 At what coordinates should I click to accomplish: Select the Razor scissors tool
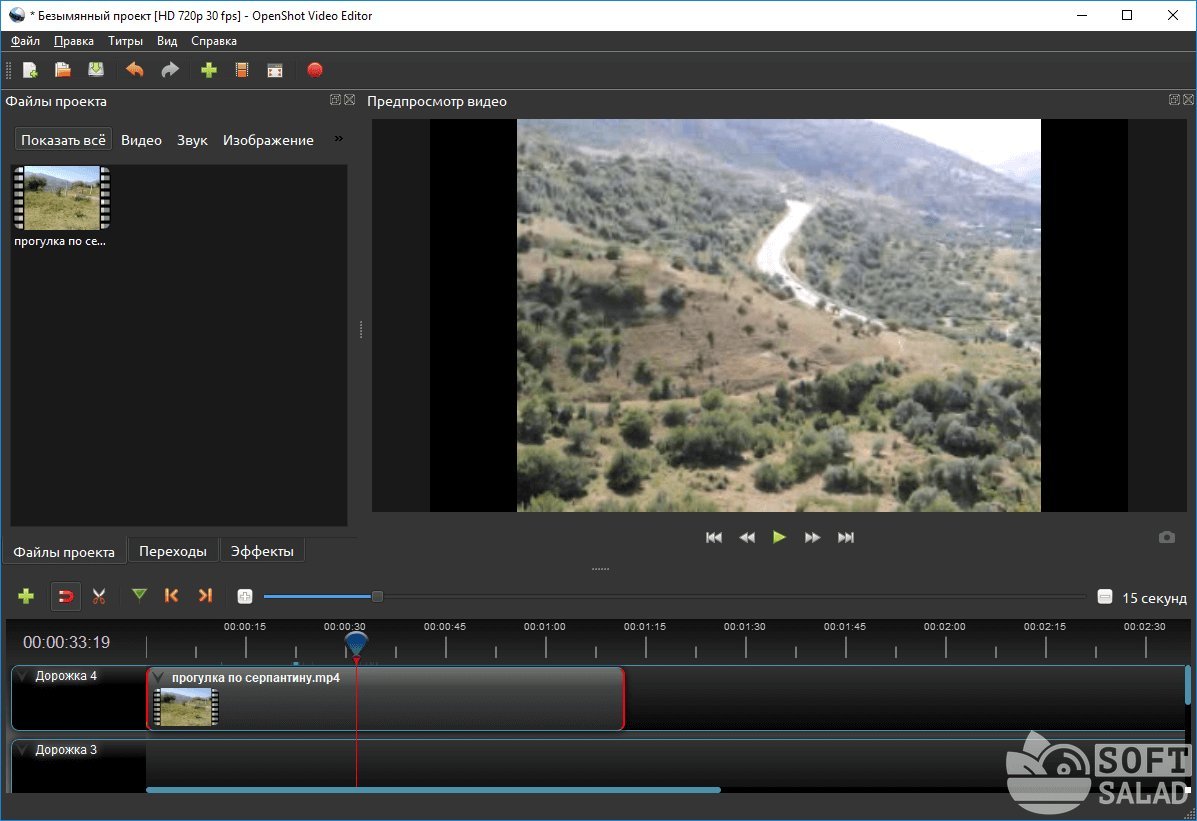coord(99,596)
